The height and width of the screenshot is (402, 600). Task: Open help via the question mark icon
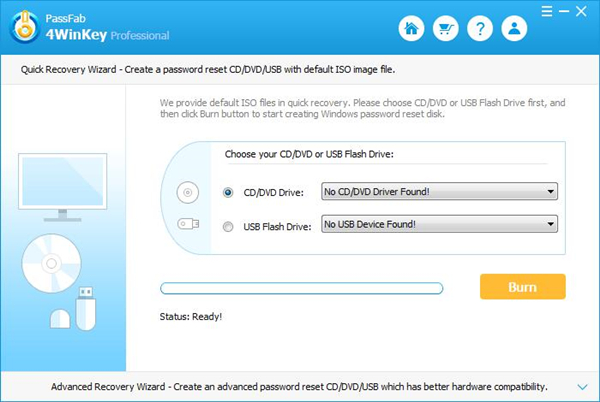pos(481,29)
